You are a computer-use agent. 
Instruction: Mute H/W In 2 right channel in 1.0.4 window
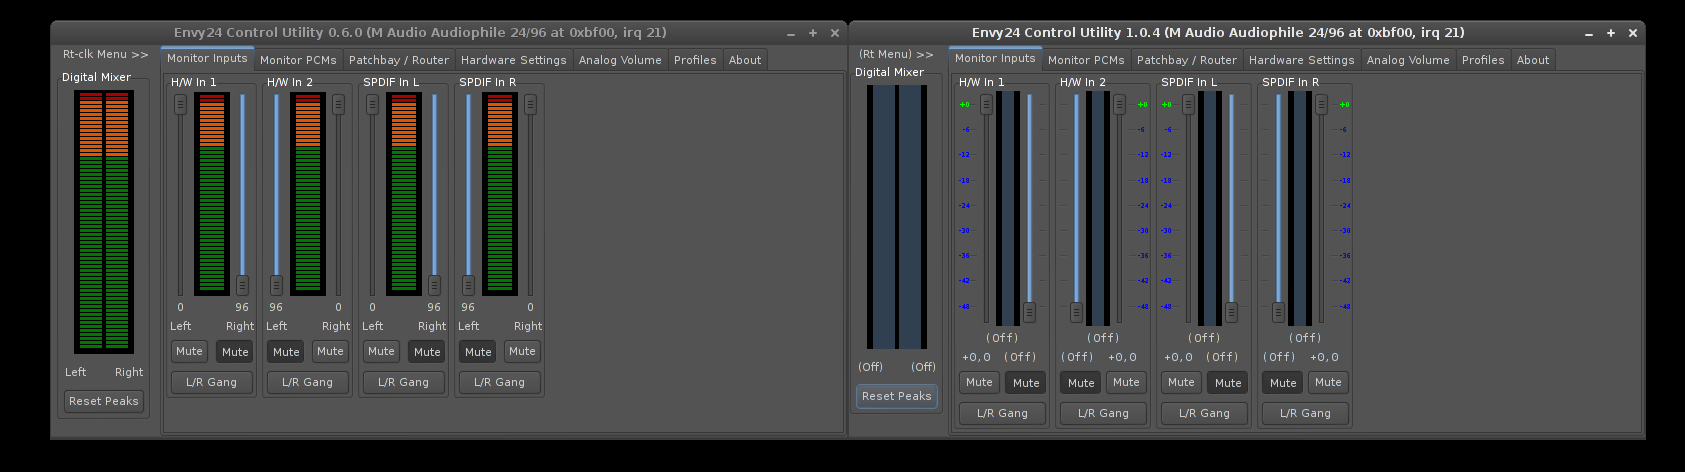pyautogui.click(x=1126, y=382)
